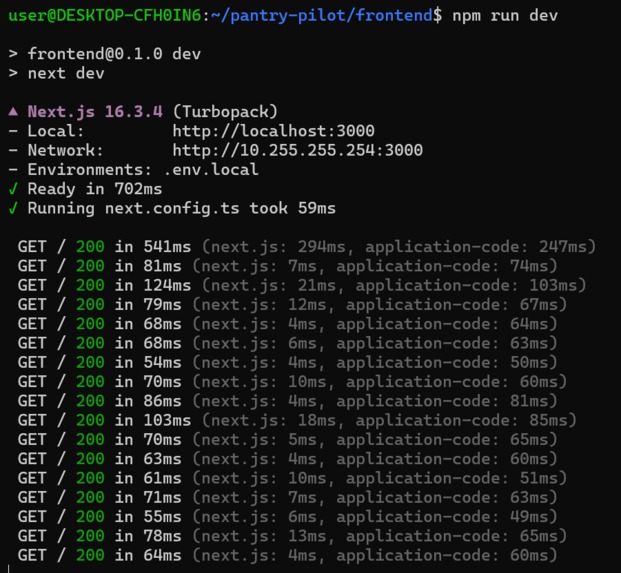Click 'application-code: 247ms' timing detail
Viewport: 621px width, 573px height.
[476, 247]
